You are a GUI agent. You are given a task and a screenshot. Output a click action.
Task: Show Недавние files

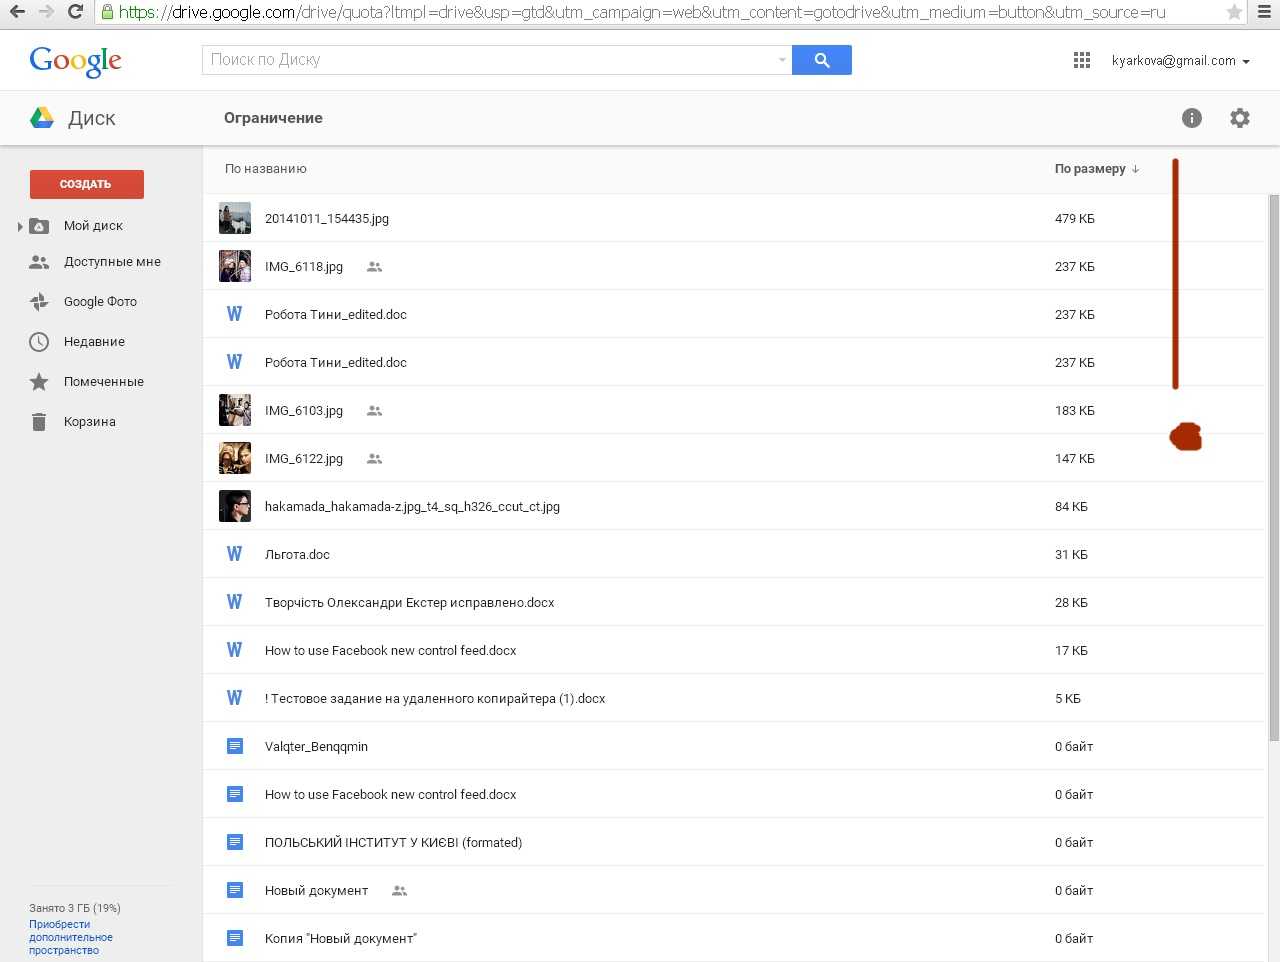(x=94, y=342)
